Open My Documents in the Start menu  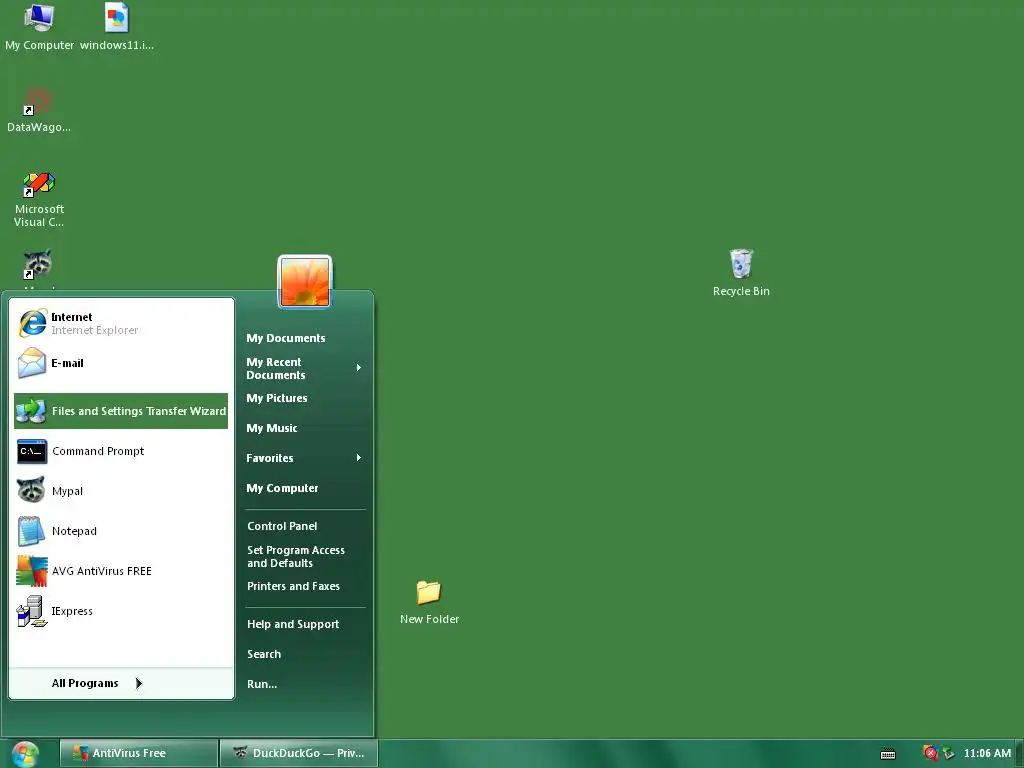pyautogui.click(x=285, y=338)
